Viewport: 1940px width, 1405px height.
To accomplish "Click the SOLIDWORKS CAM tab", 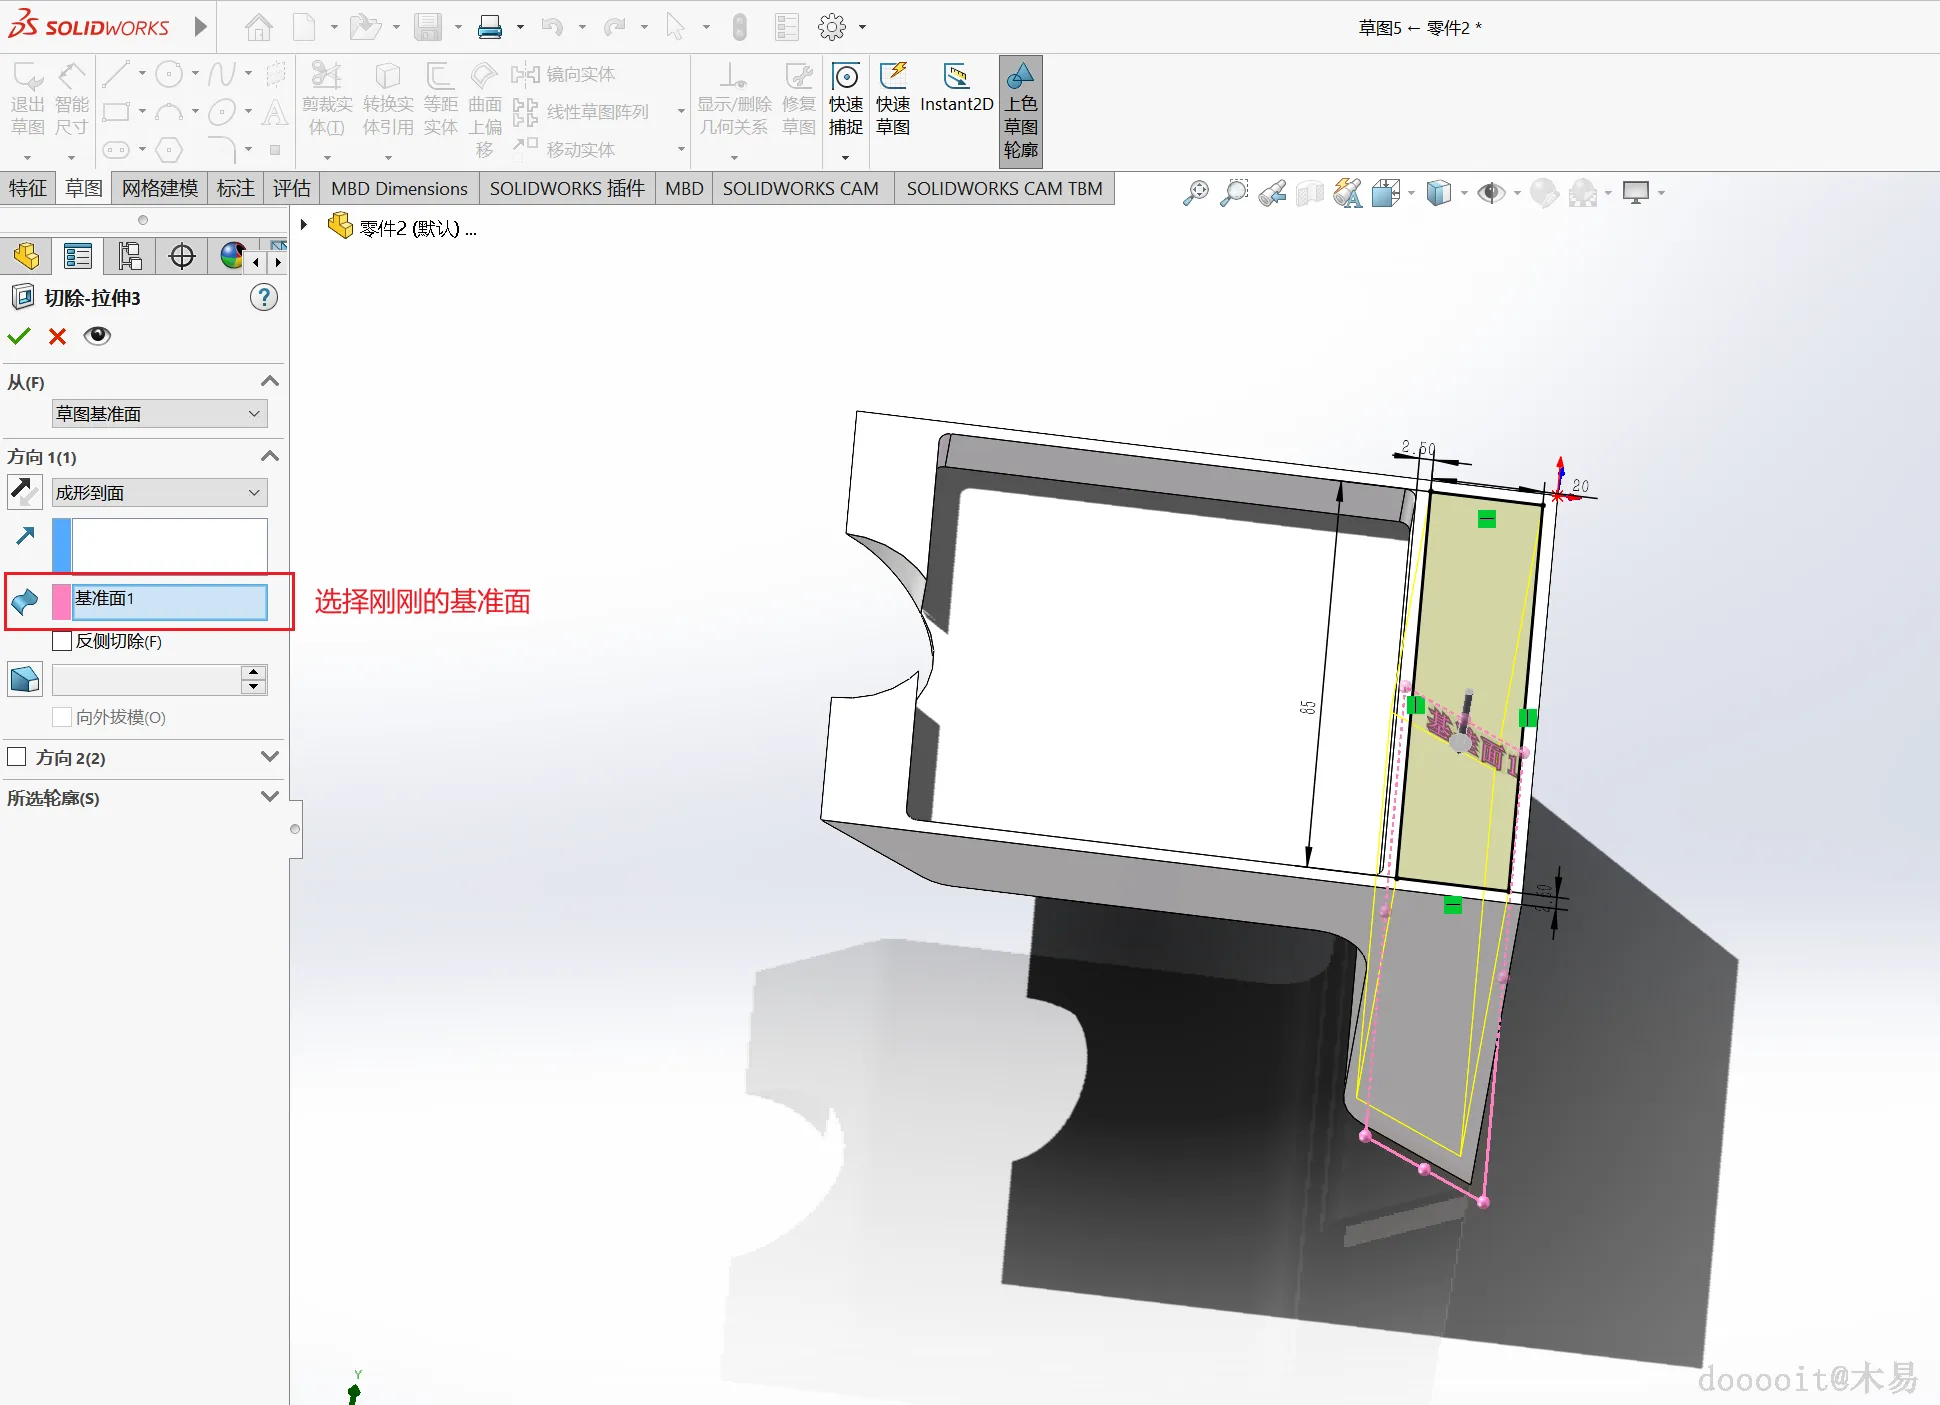I will pyautogui.click(x=800, y=188).
